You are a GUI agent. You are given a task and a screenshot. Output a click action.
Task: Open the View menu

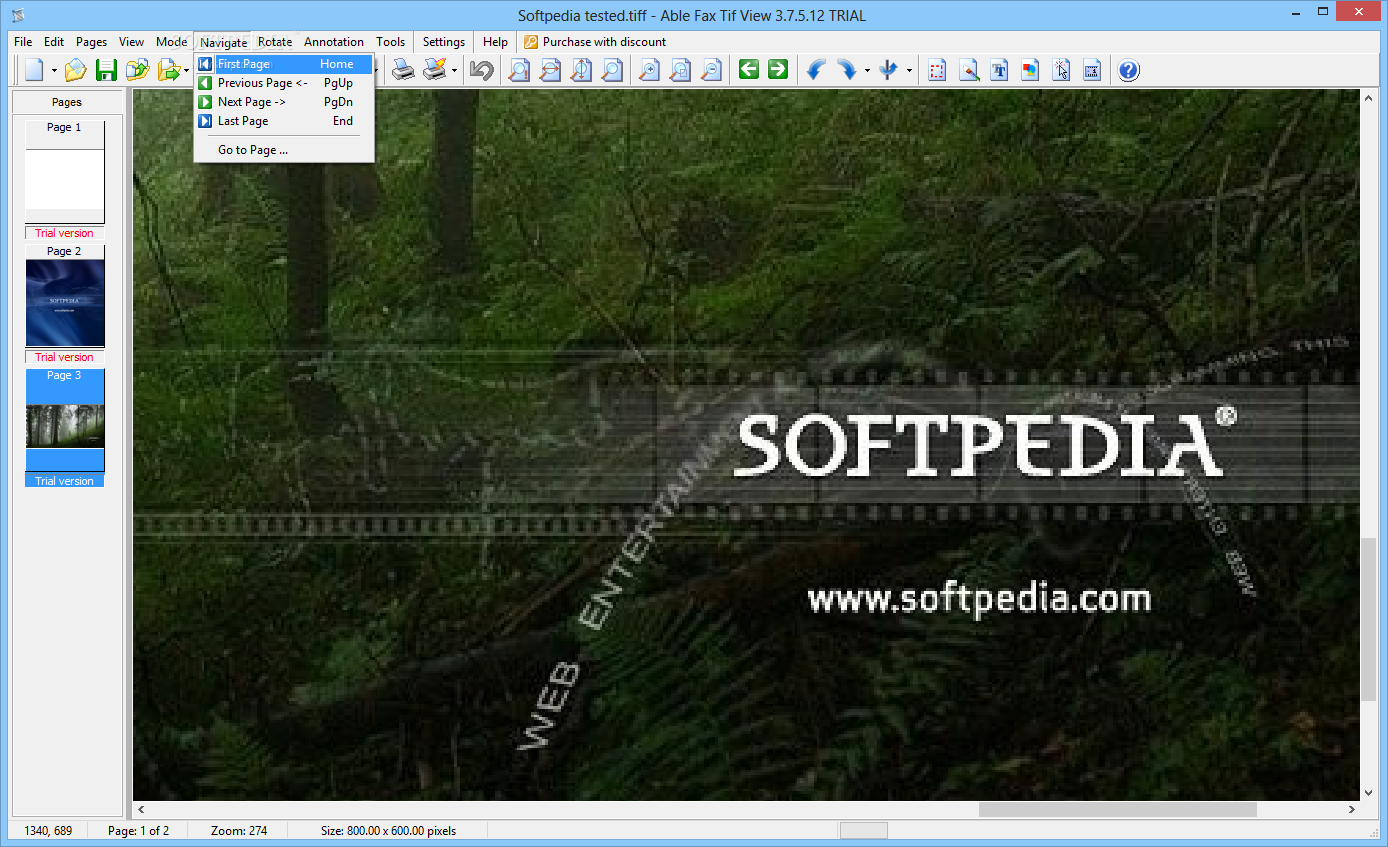131,42
